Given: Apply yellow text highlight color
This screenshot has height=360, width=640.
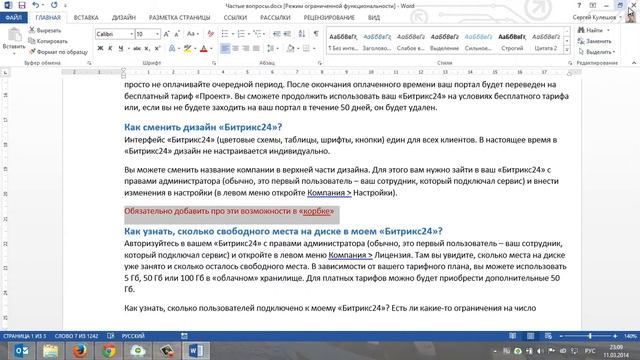Looking at the screenshot, I should 187,49.
